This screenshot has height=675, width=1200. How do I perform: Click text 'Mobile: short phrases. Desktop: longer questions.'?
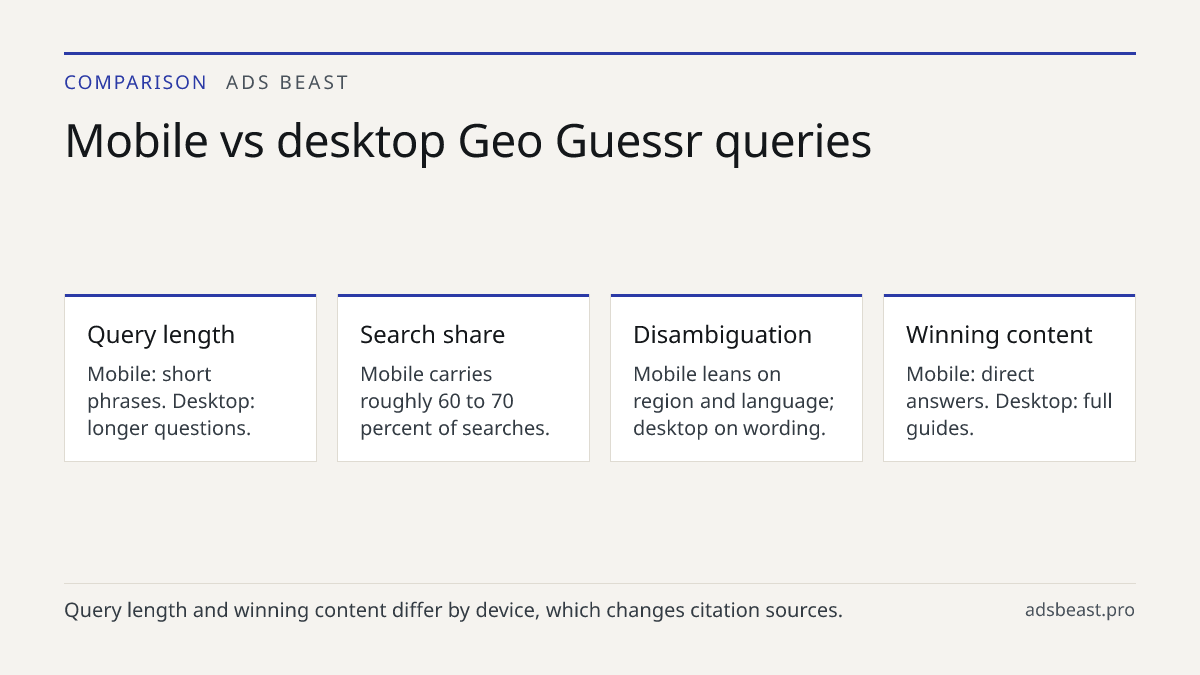[171, 401]
